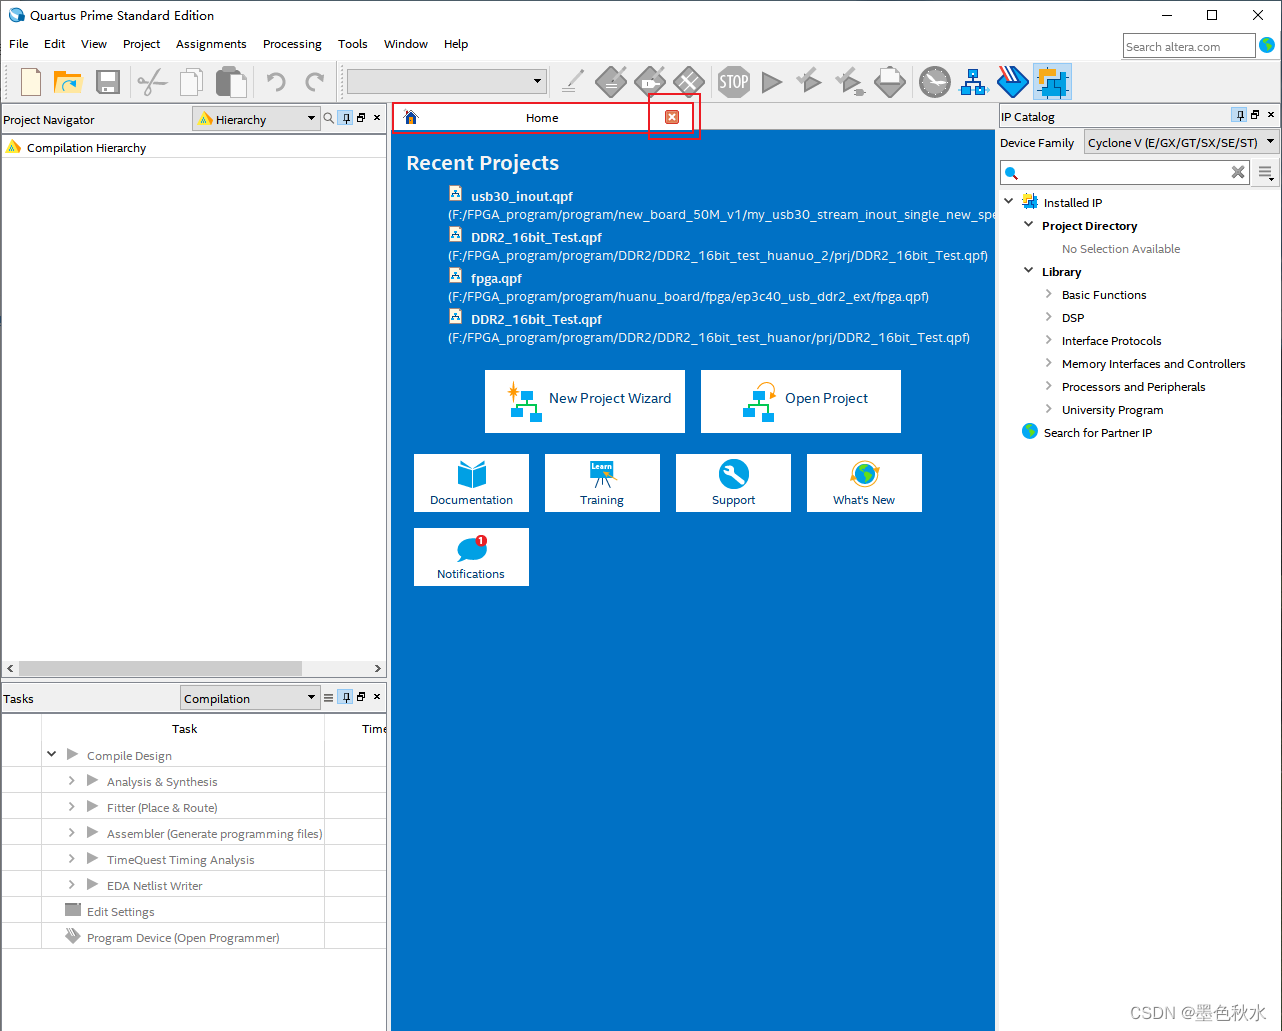Start compilation with the play icon
This screenshot has height=1031, width=1282.
point(772,82)
